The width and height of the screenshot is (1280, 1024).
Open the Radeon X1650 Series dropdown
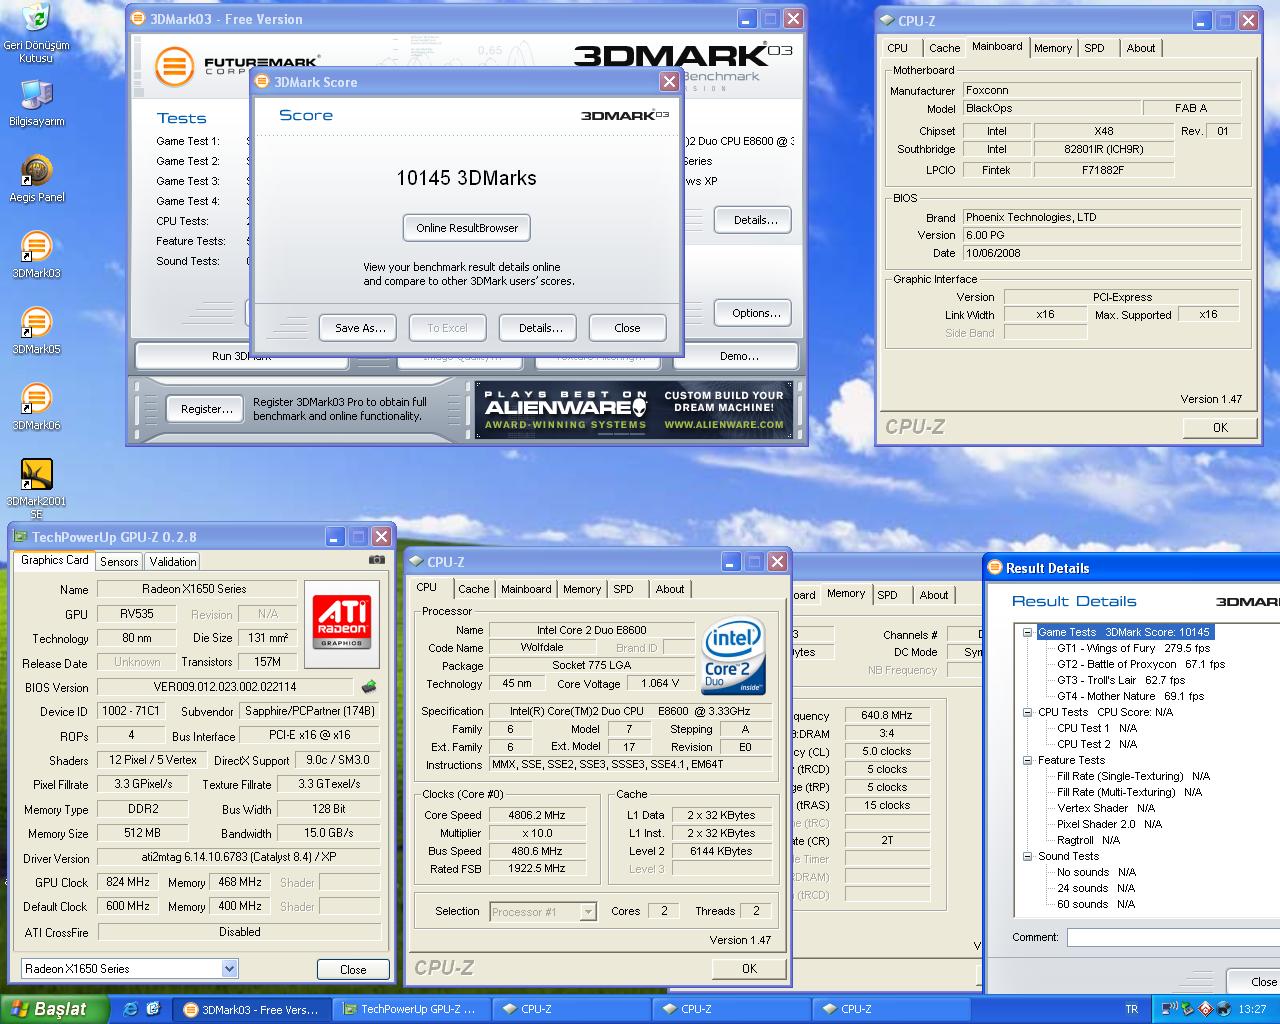pos(130,968)
